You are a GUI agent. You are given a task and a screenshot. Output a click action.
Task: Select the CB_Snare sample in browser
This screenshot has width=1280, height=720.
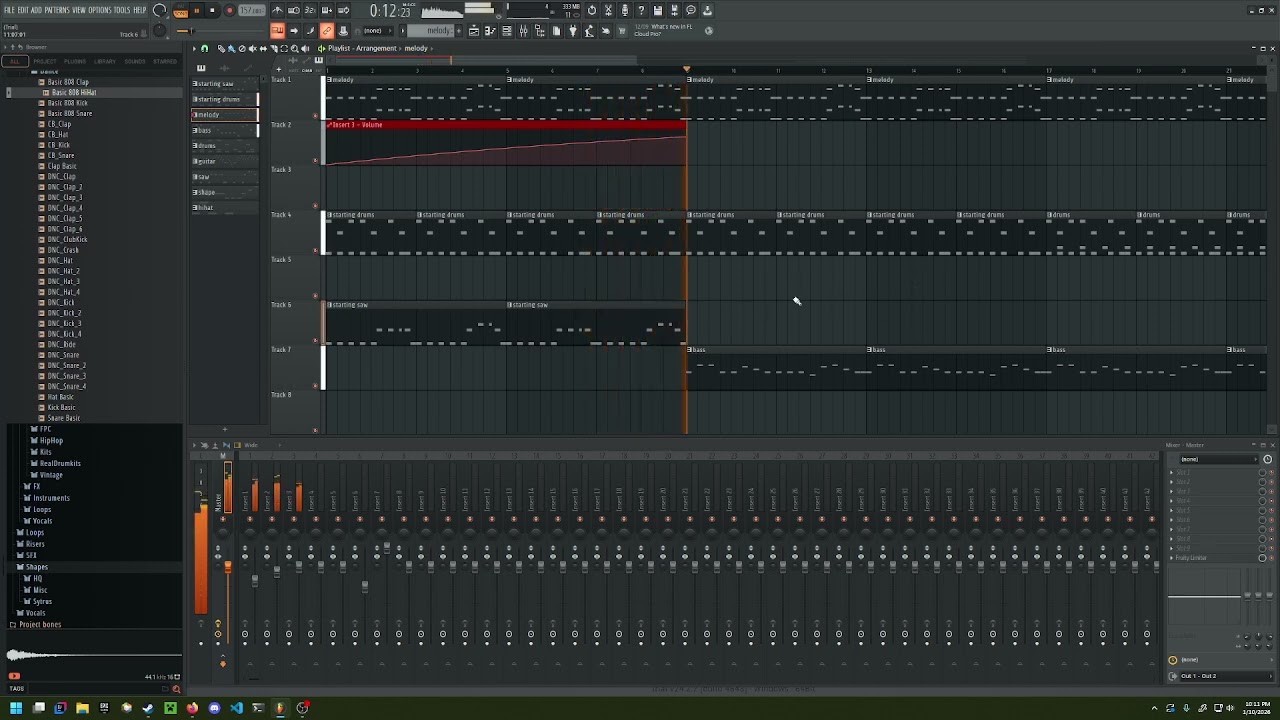pyautogui.click(x=60, y=155)
